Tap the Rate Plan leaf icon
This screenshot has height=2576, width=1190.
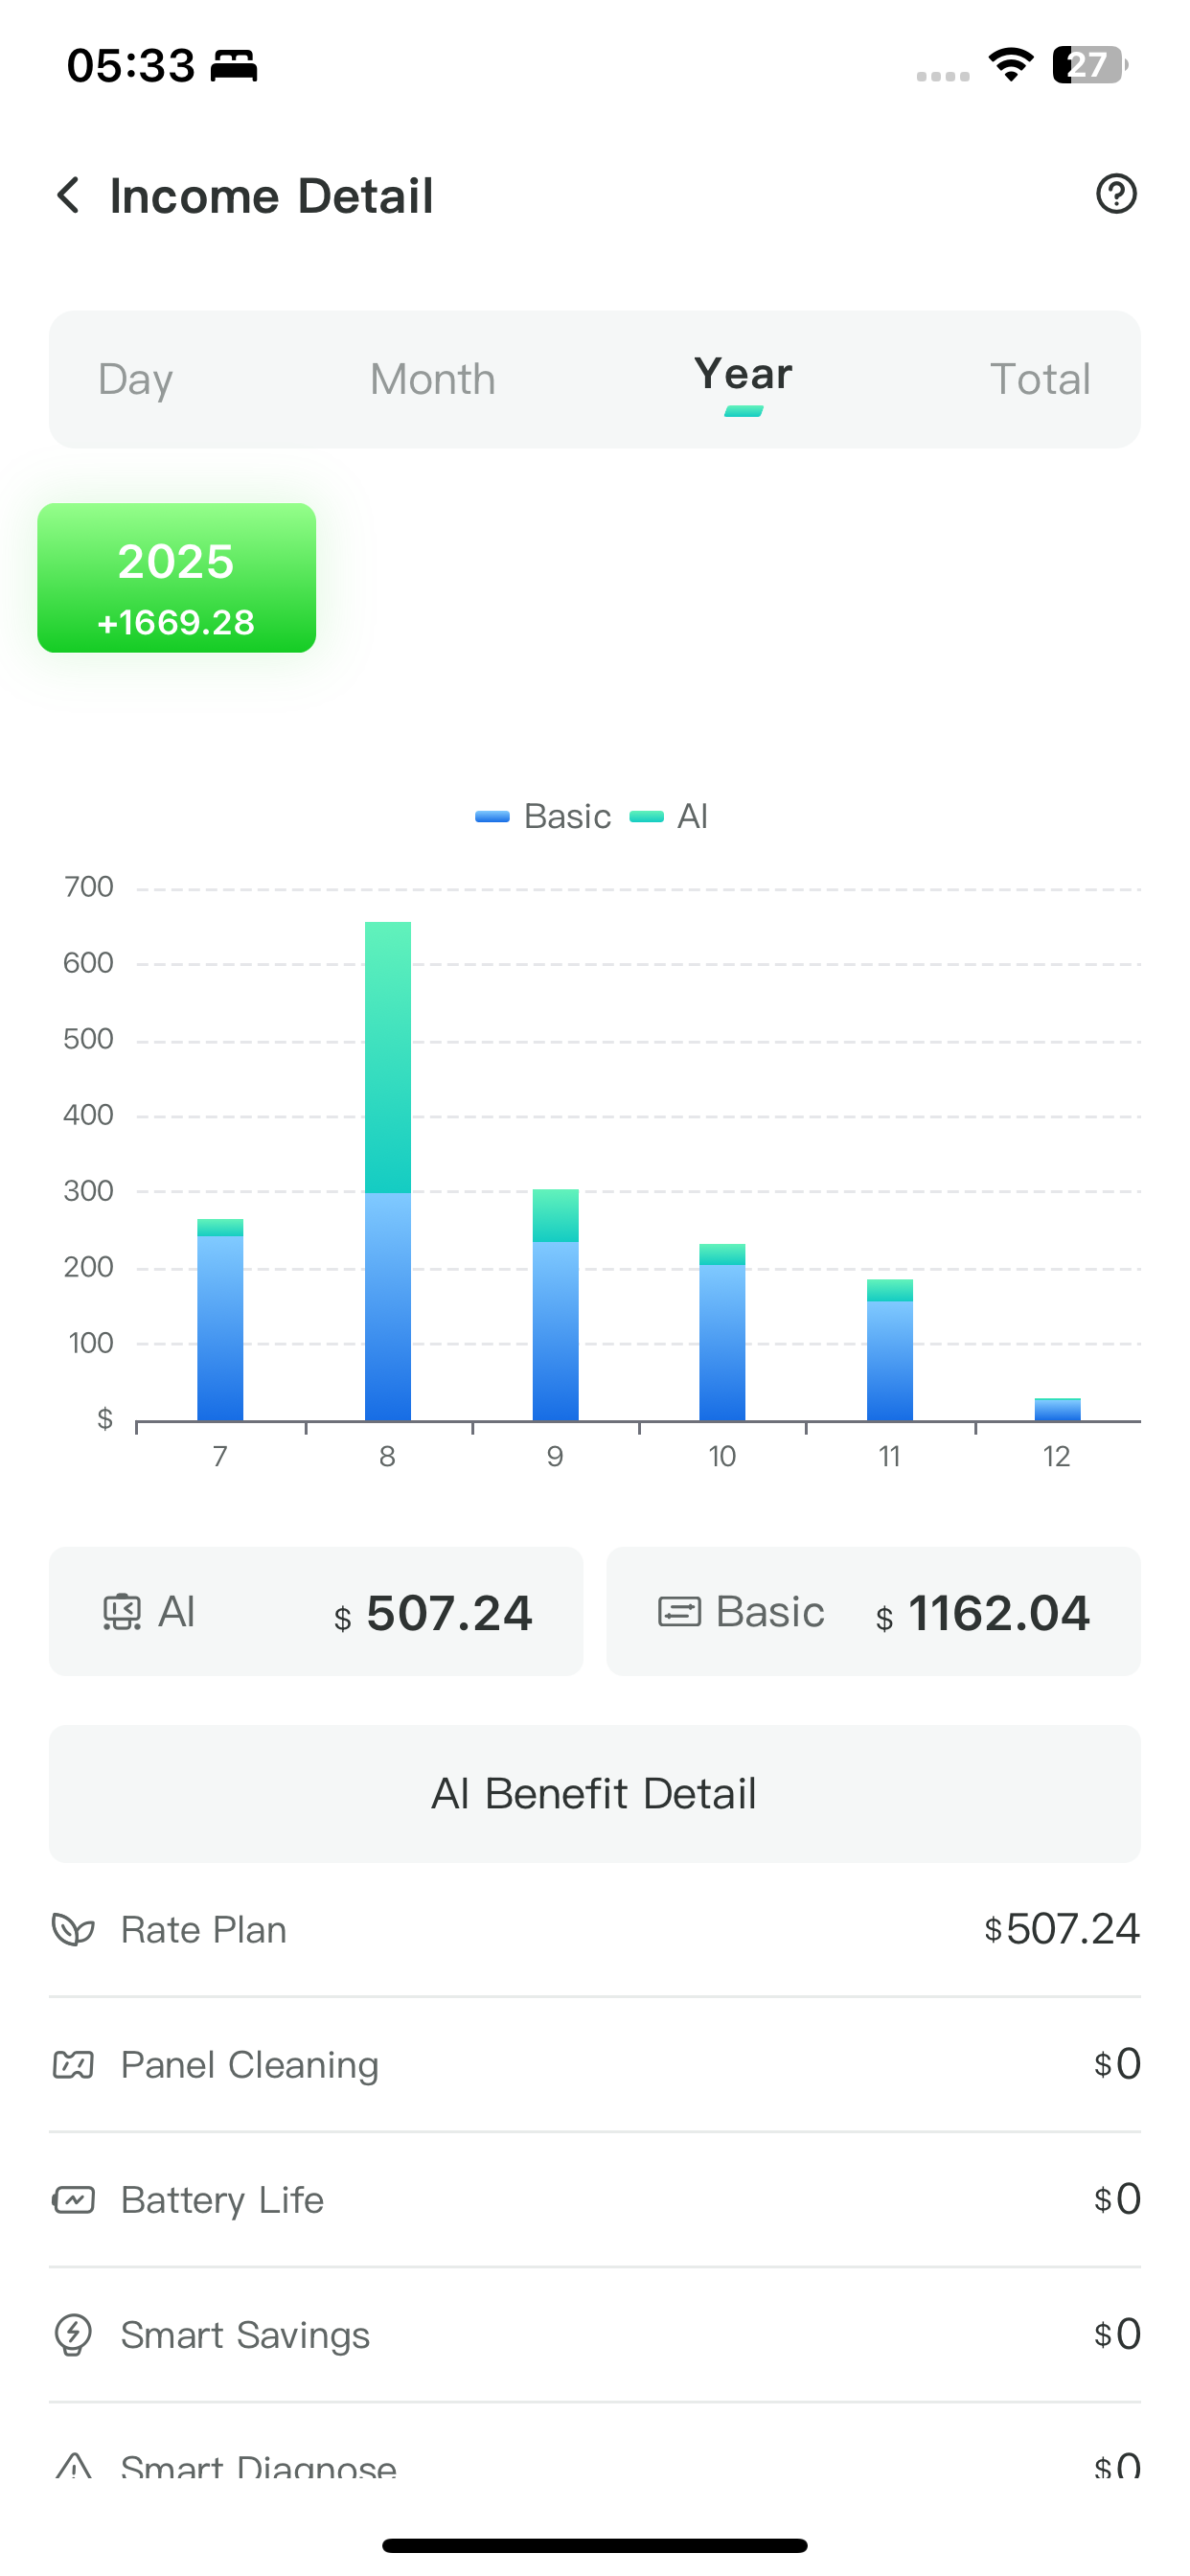tap(73, 1930)
